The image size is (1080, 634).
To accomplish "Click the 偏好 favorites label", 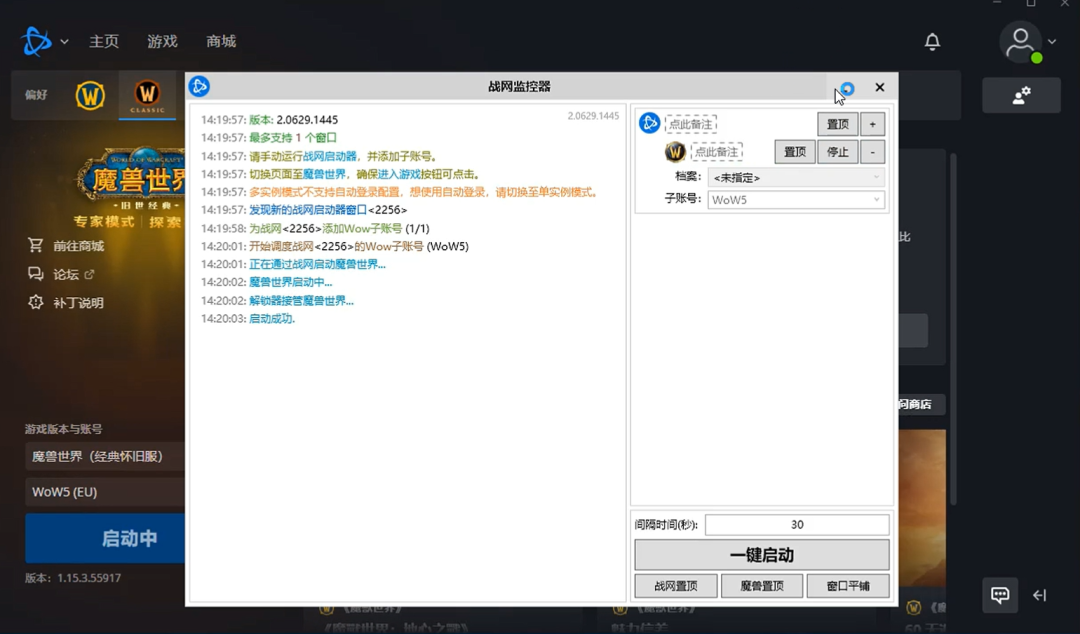I will tap(36, 95).
